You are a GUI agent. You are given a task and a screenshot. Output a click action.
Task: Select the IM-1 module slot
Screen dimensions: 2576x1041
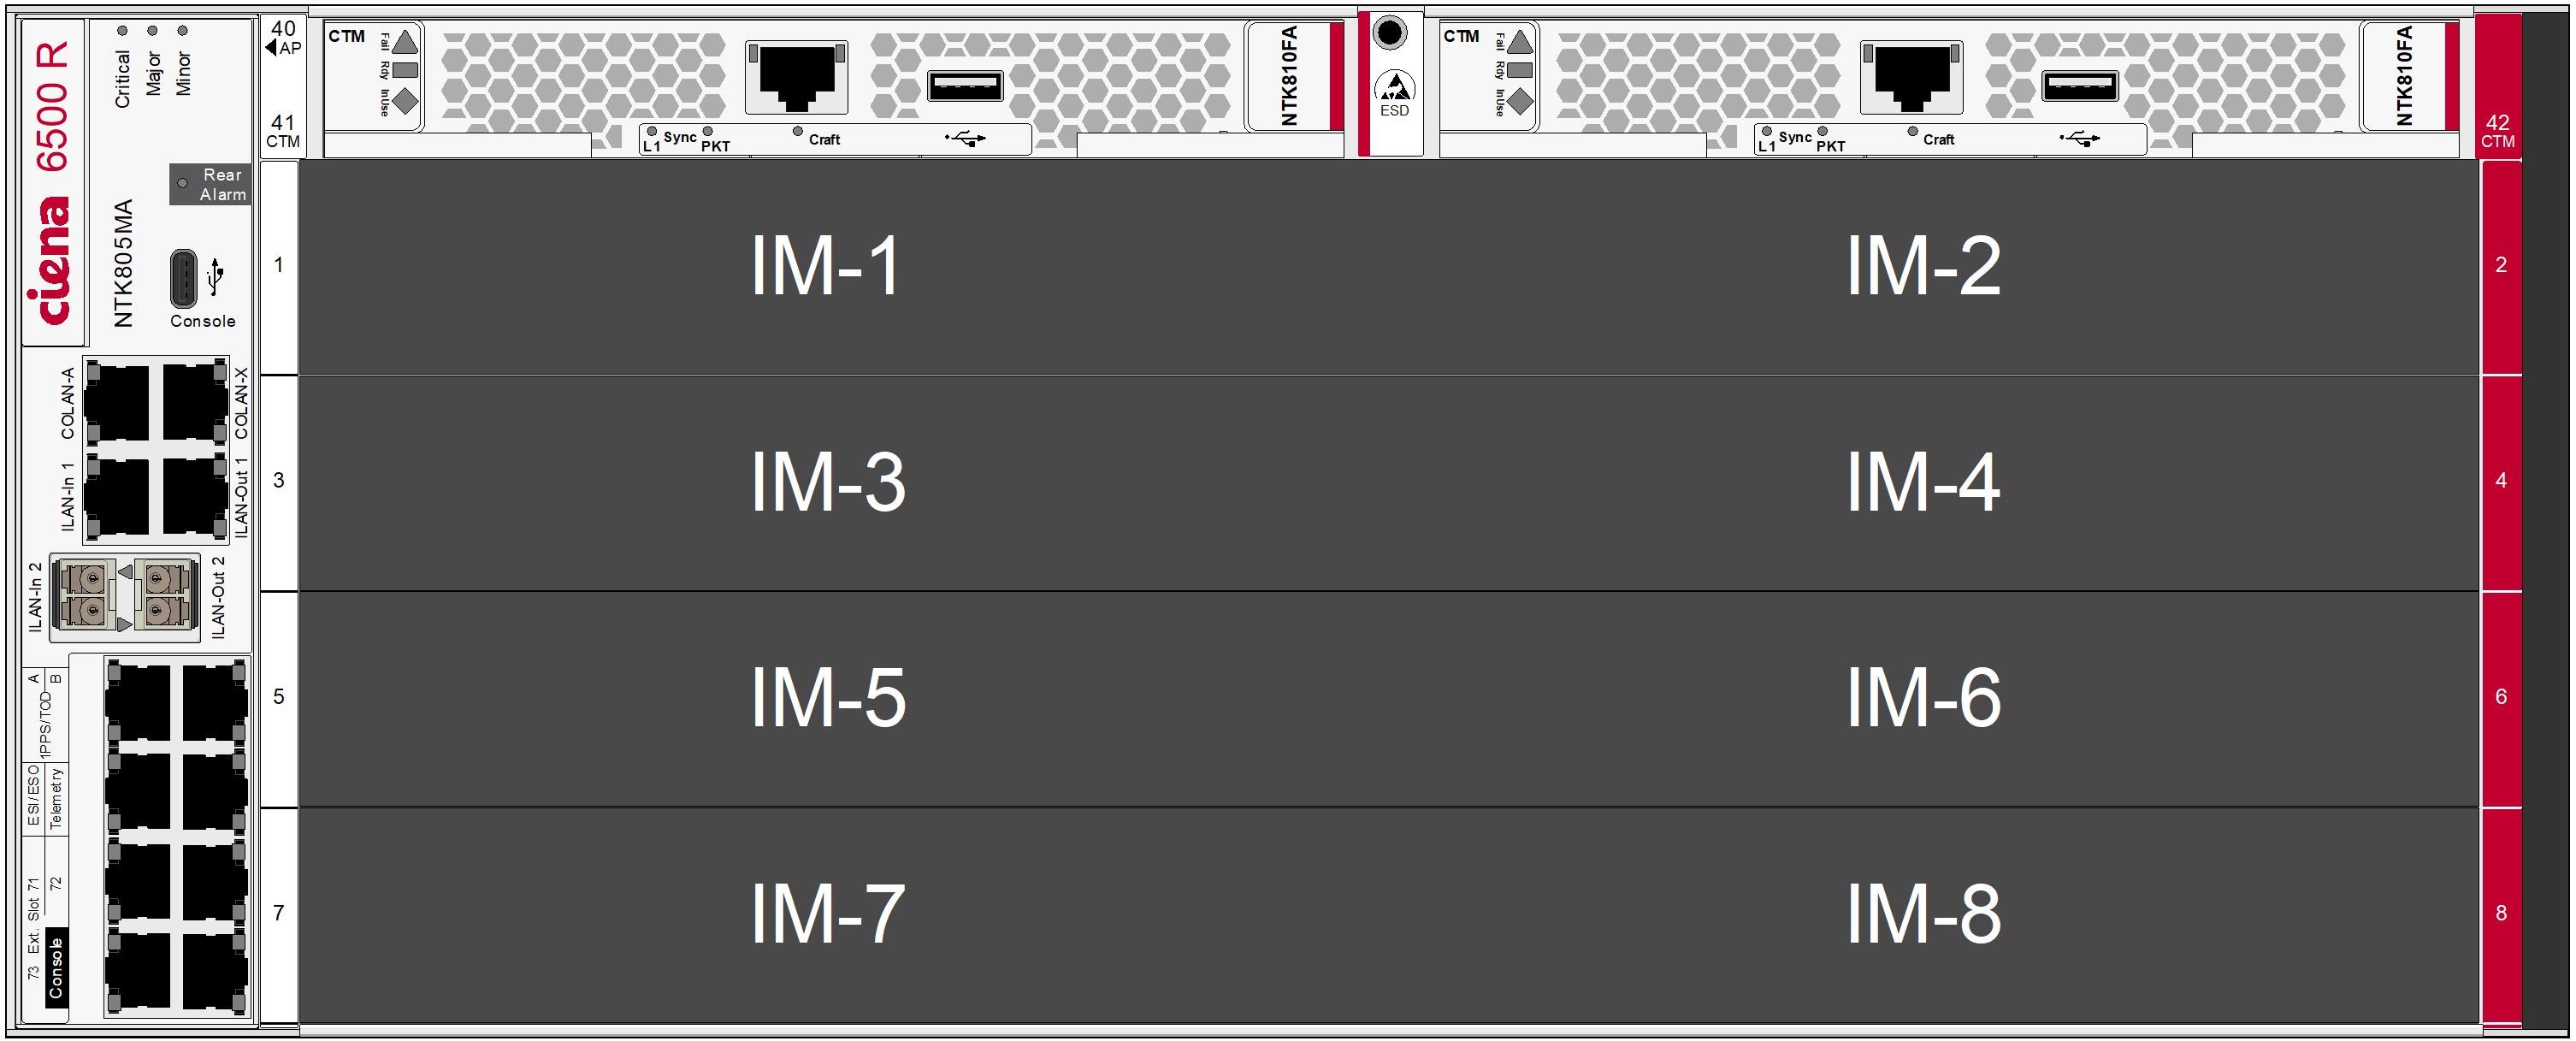[x=826, y=267]
